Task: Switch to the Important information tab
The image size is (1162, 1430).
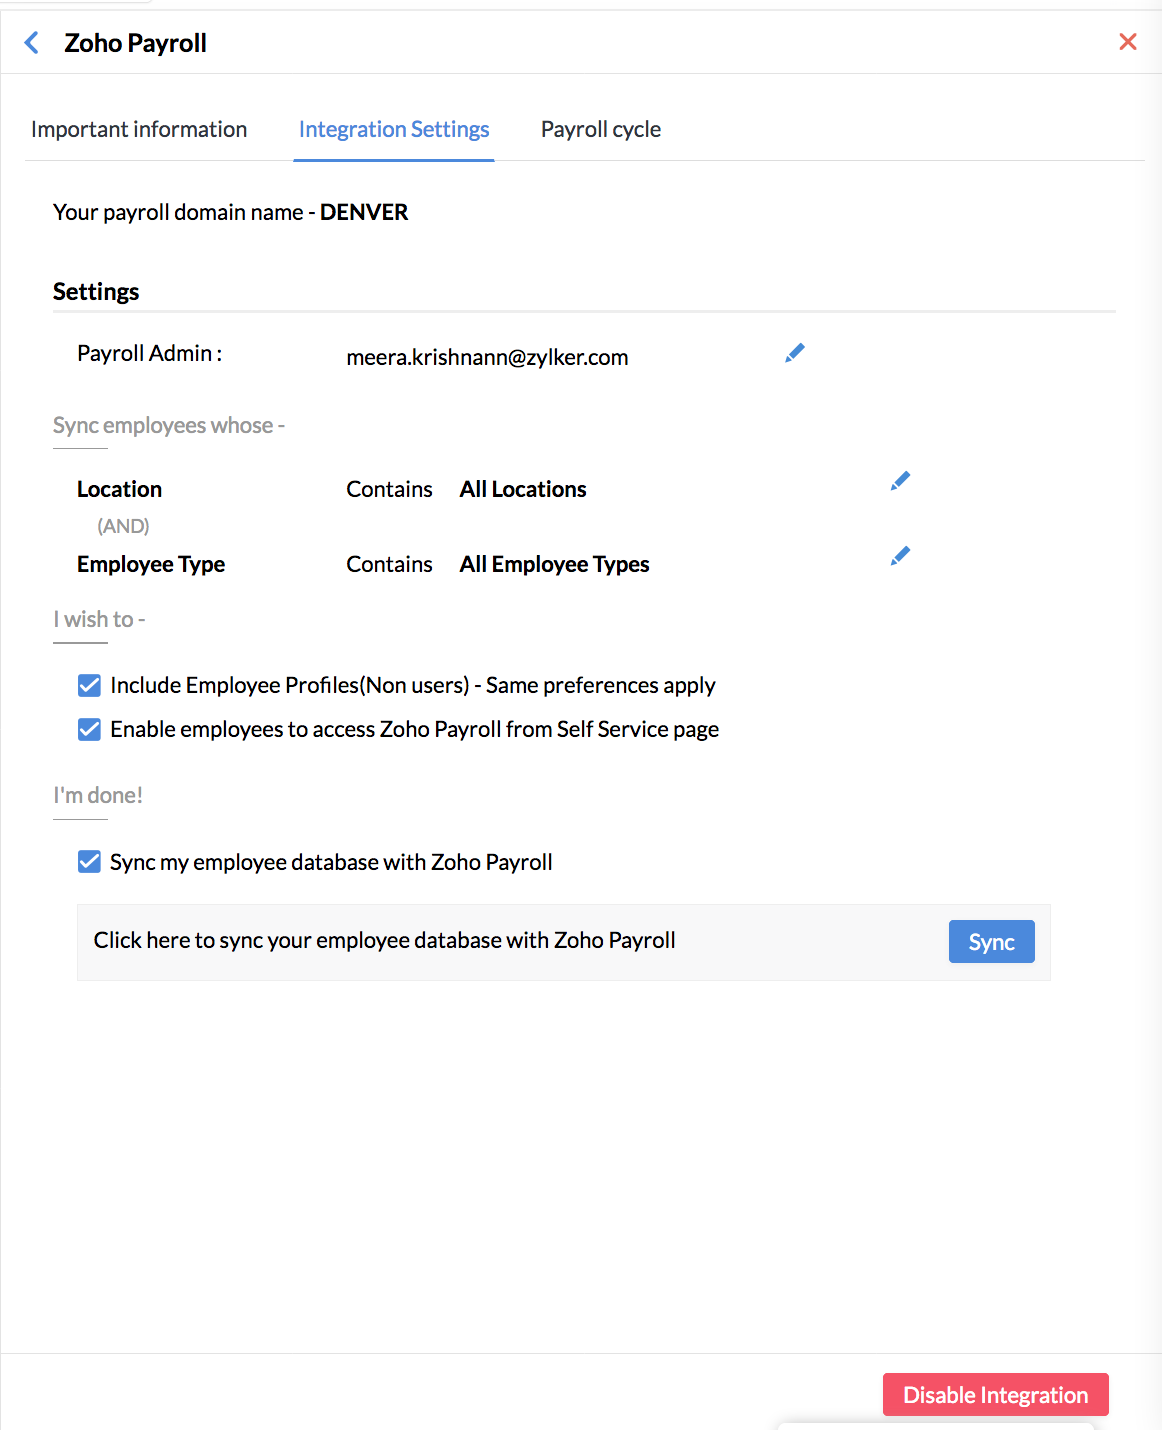Action: [x=139, y=129]
